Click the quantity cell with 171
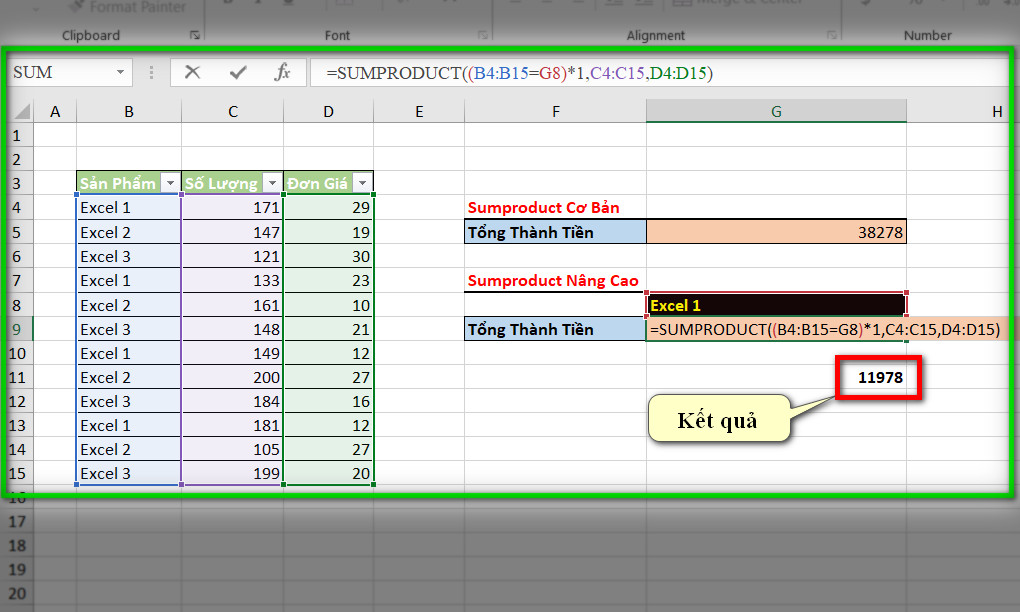1020x612 pixels. pos(232,207)
